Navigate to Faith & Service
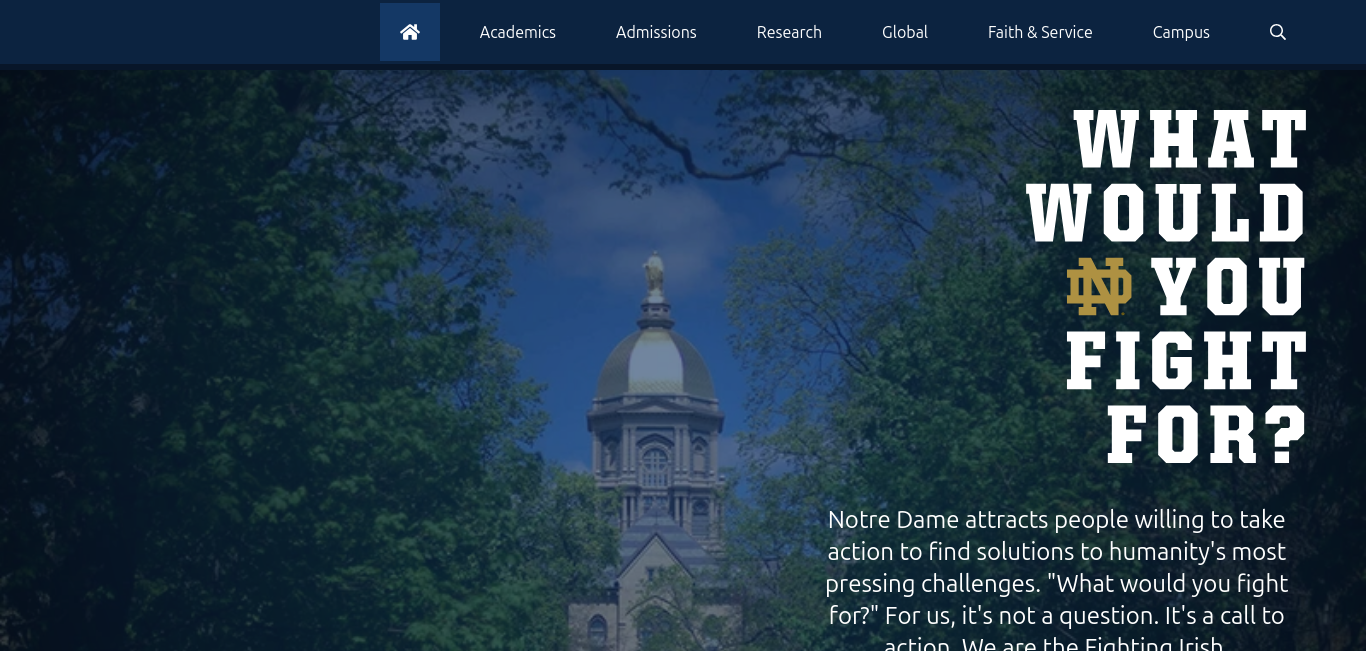The image size is (1366, 651). coord(1039,32)
